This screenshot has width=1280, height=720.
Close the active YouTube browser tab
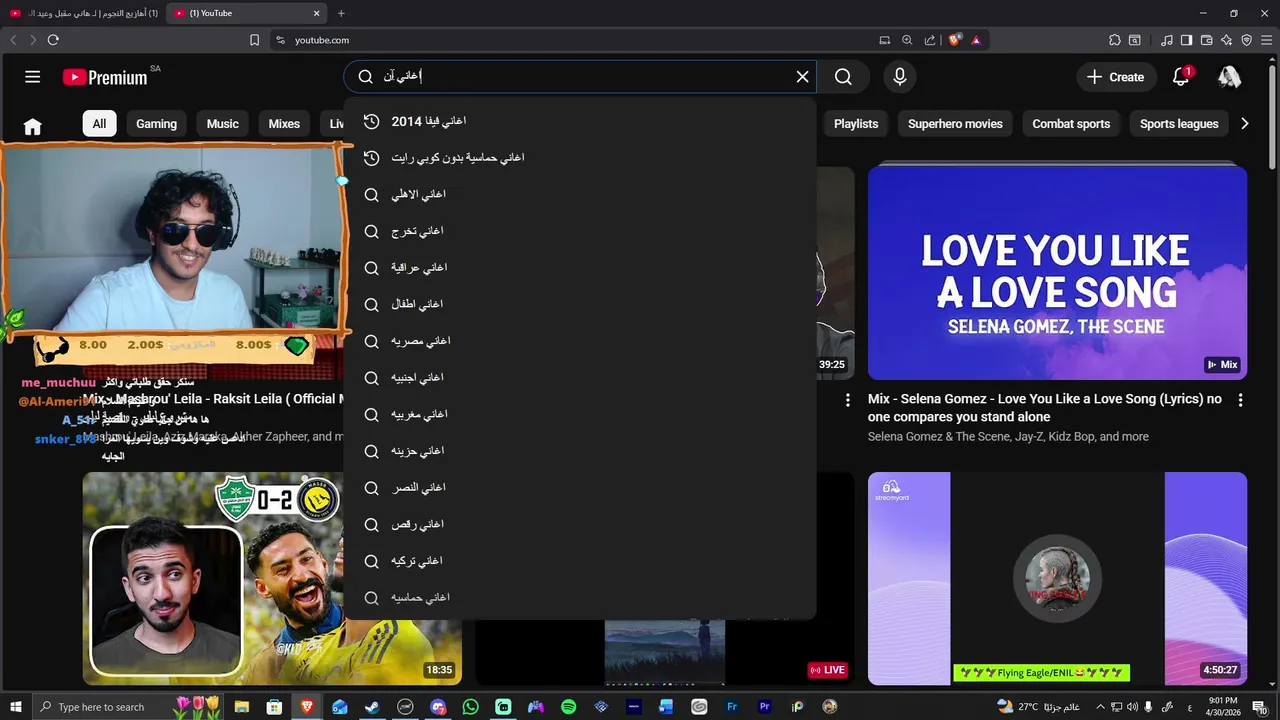(x=317, y=13)
